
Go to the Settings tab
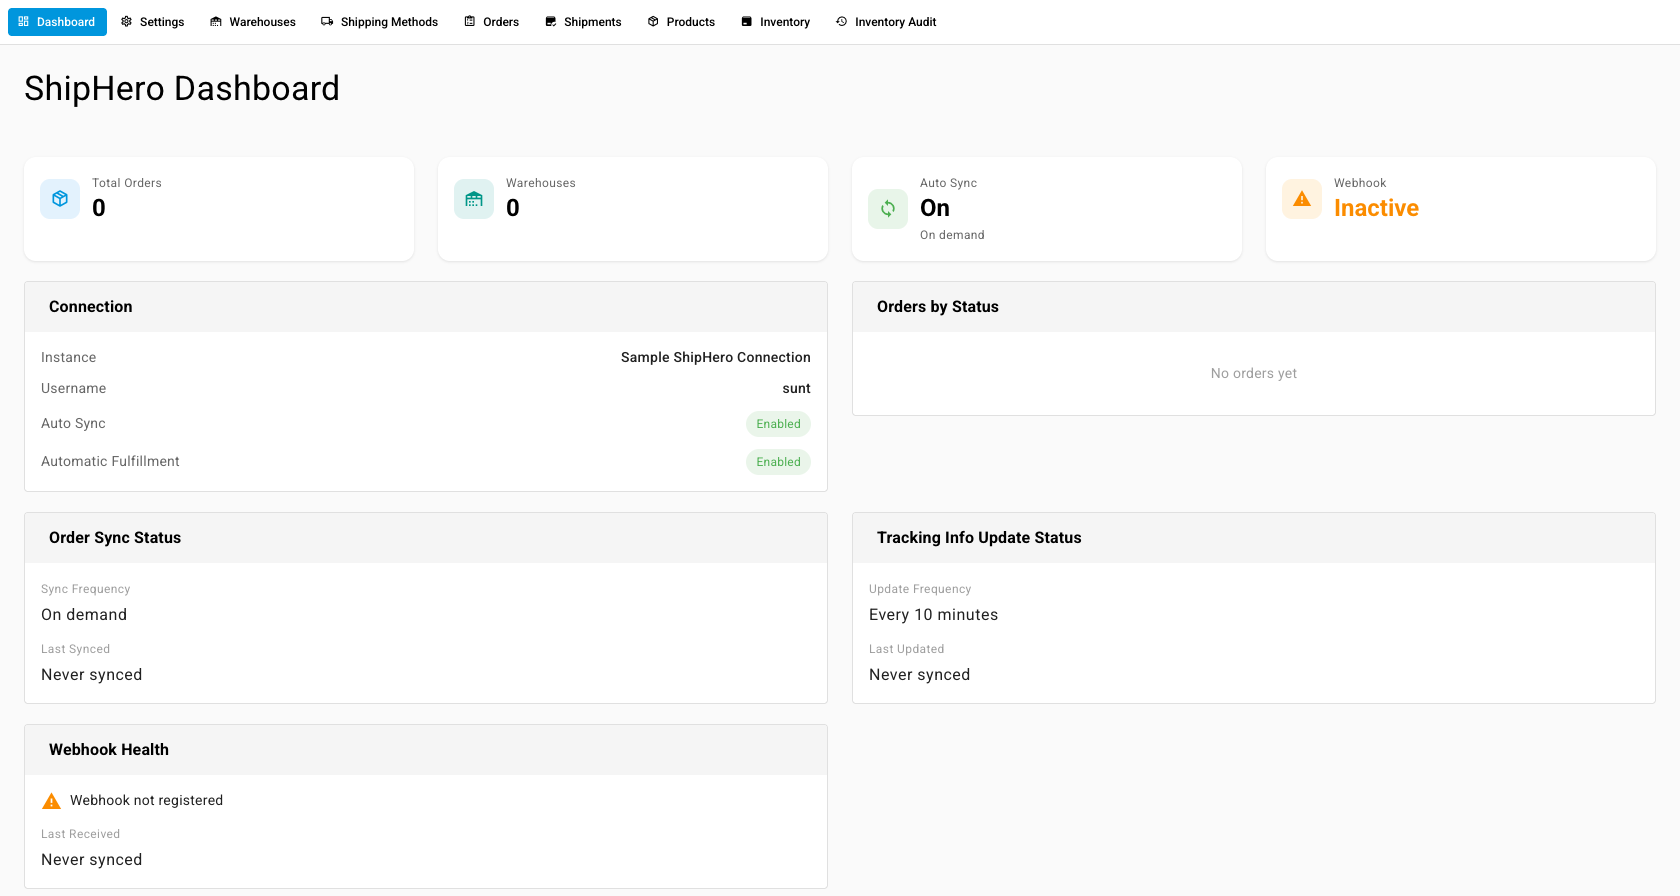(153, 22)
